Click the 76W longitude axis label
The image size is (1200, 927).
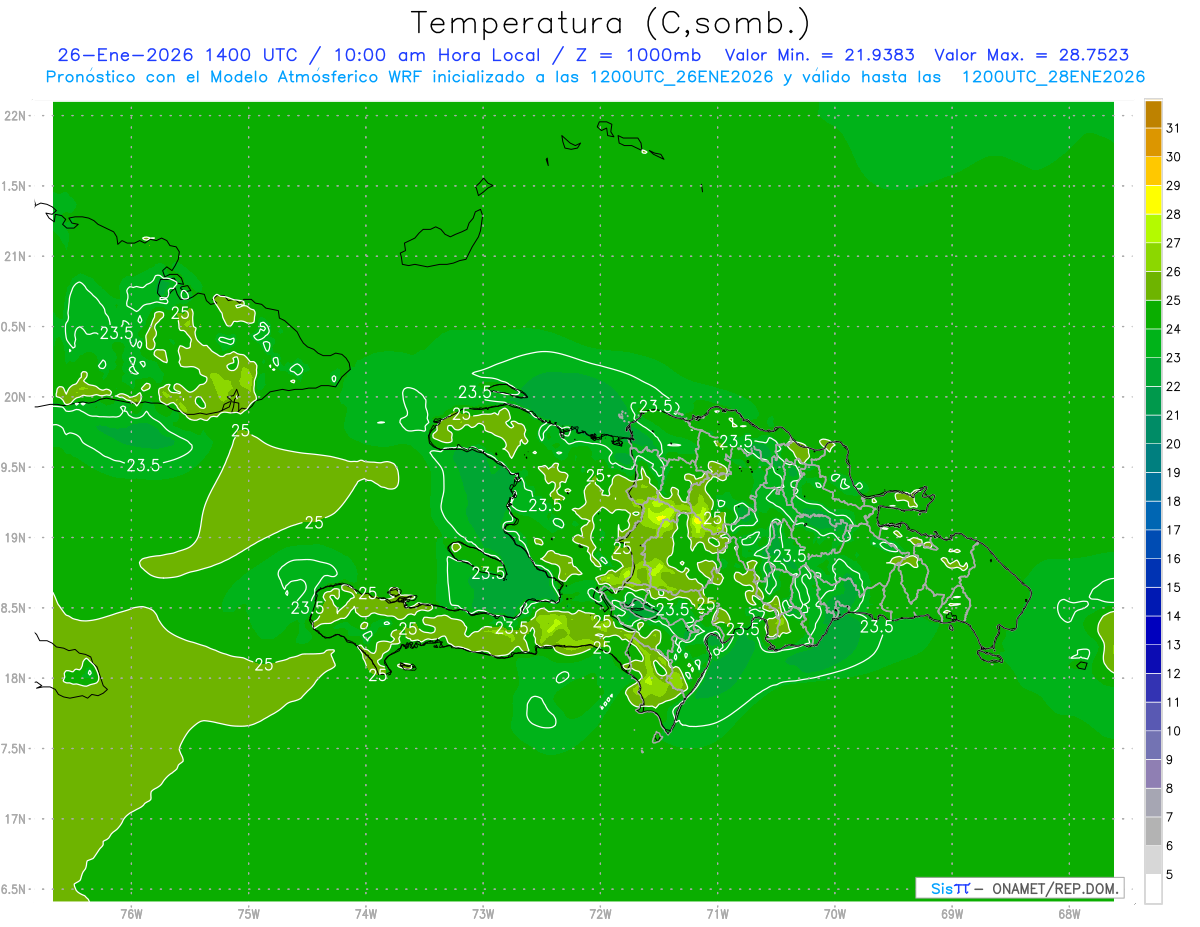pos(131,913)
